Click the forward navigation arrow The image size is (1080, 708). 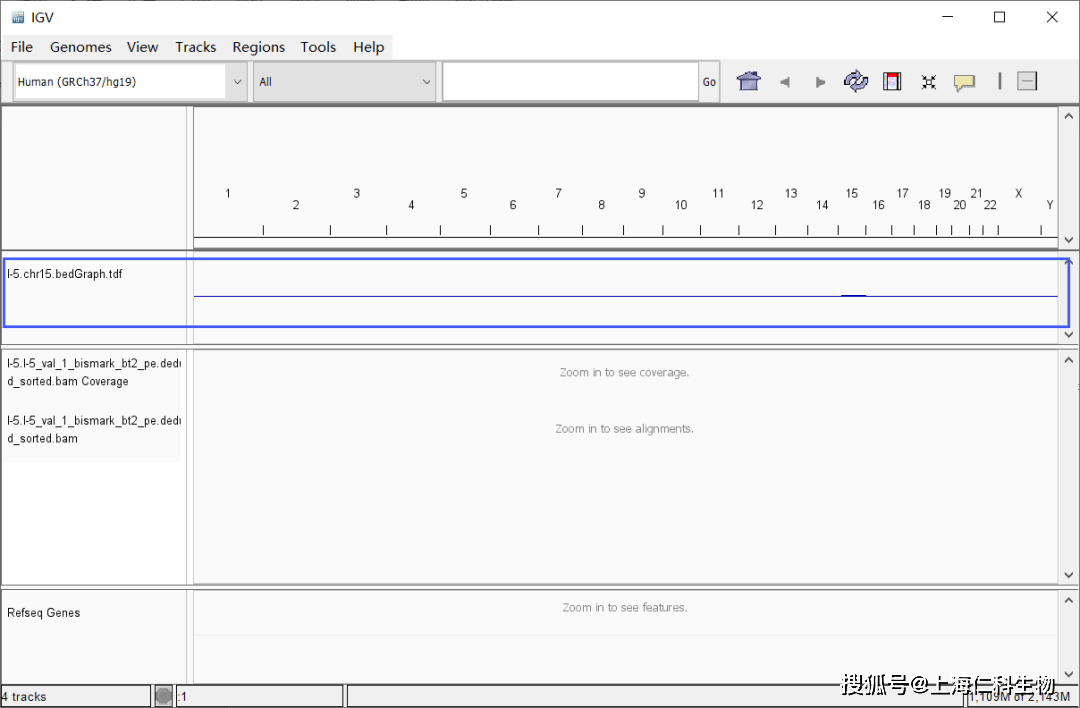point(820,82)
